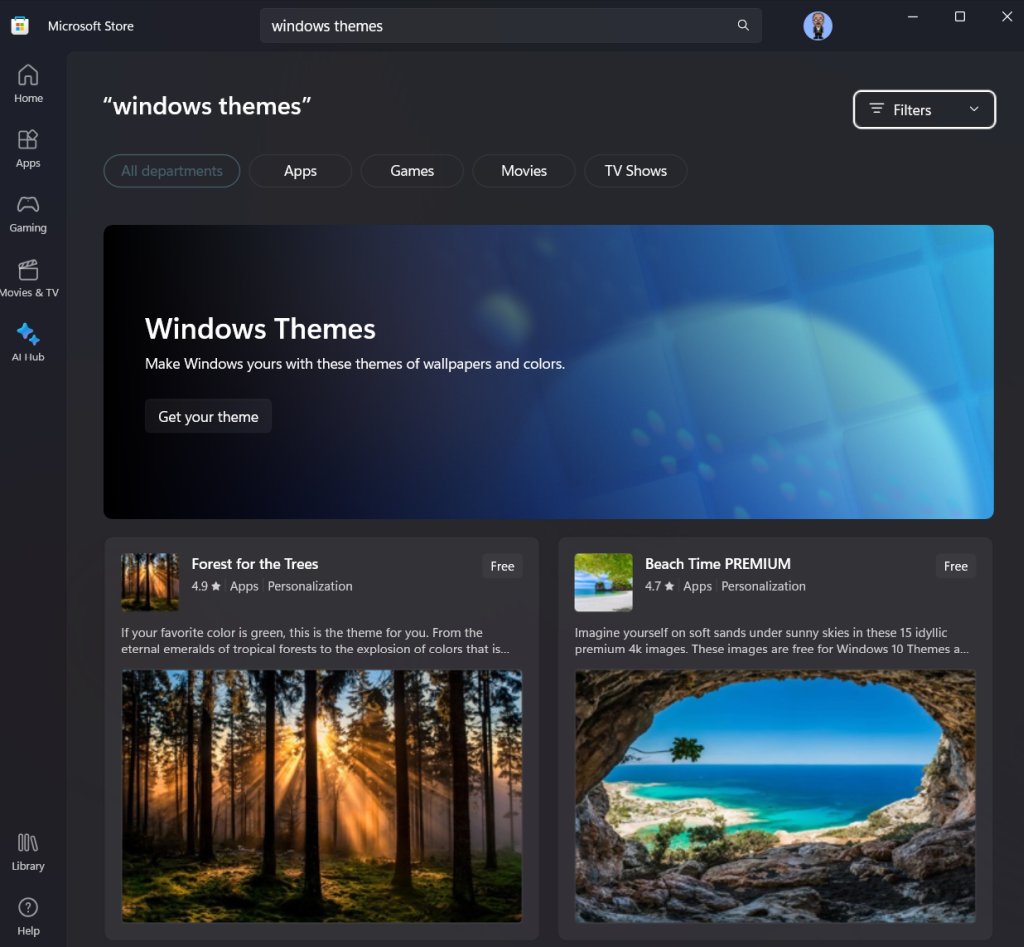Open the Gaming section
The height and width of the screenshot is (947, 1024).
click(x=28, y=214)
